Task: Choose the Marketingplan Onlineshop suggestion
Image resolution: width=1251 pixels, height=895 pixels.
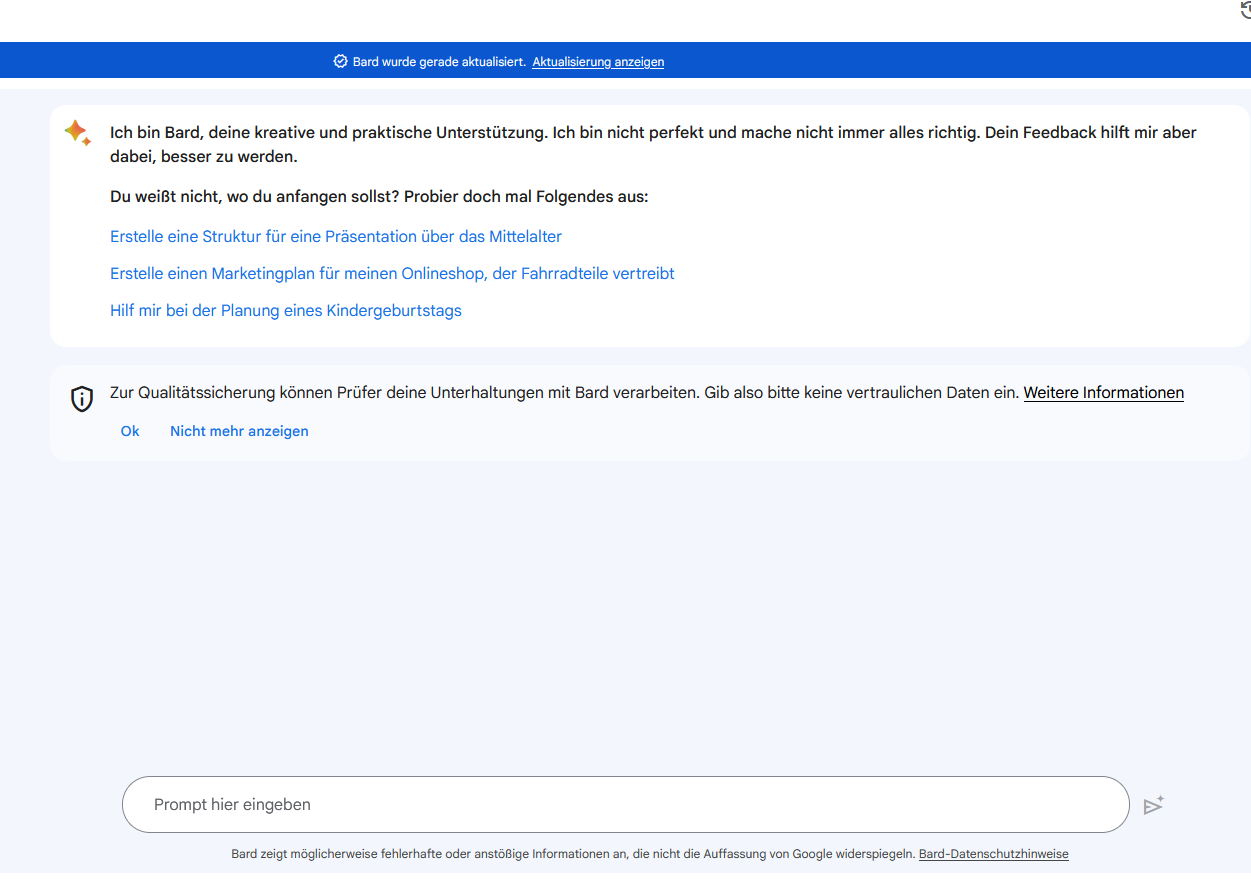Action: coord(392,273)
